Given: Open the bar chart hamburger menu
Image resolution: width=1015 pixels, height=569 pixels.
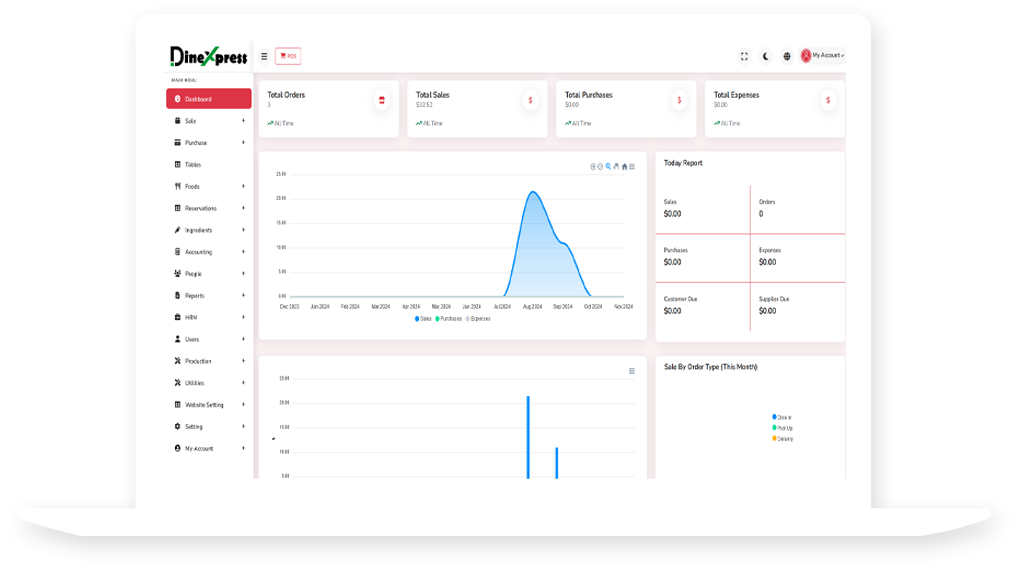Looking at the screenshot, I should pos(631,371).
